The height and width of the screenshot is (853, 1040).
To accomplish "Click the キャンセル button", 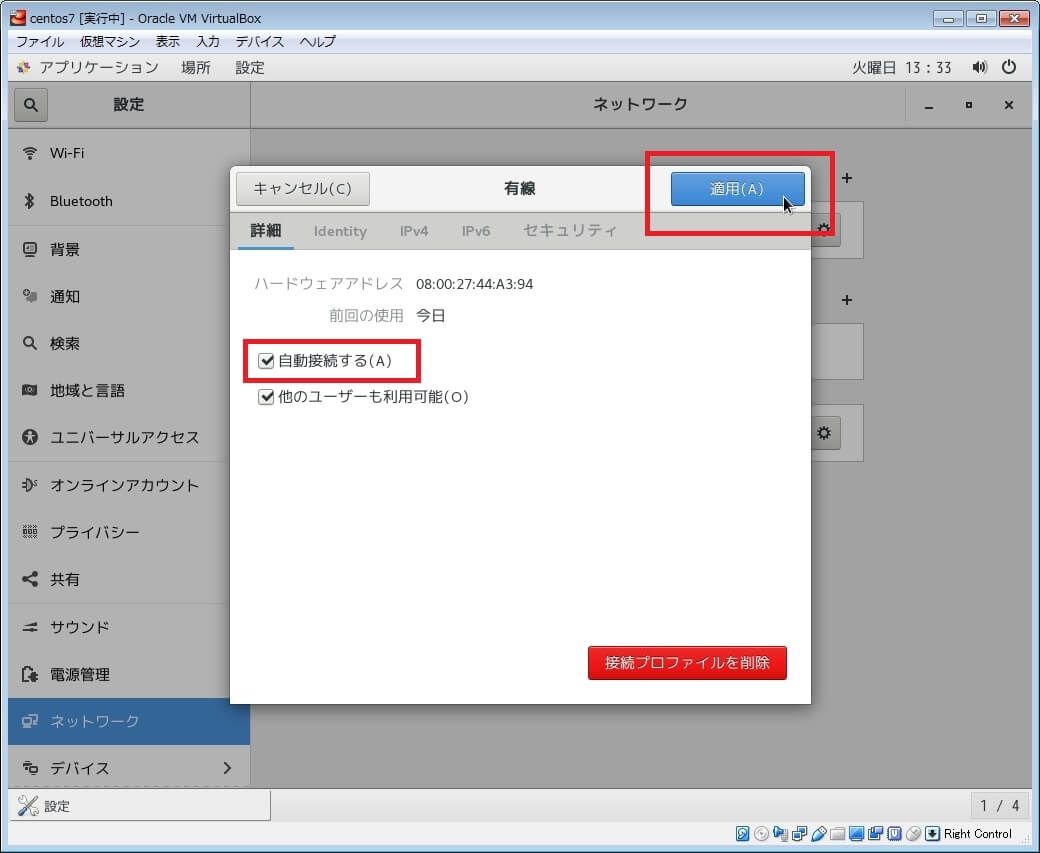I will [302, 189].
